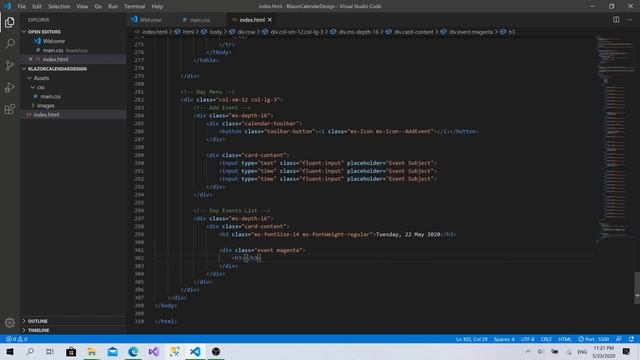Click the Port : 5500 Live Server status

593,339
